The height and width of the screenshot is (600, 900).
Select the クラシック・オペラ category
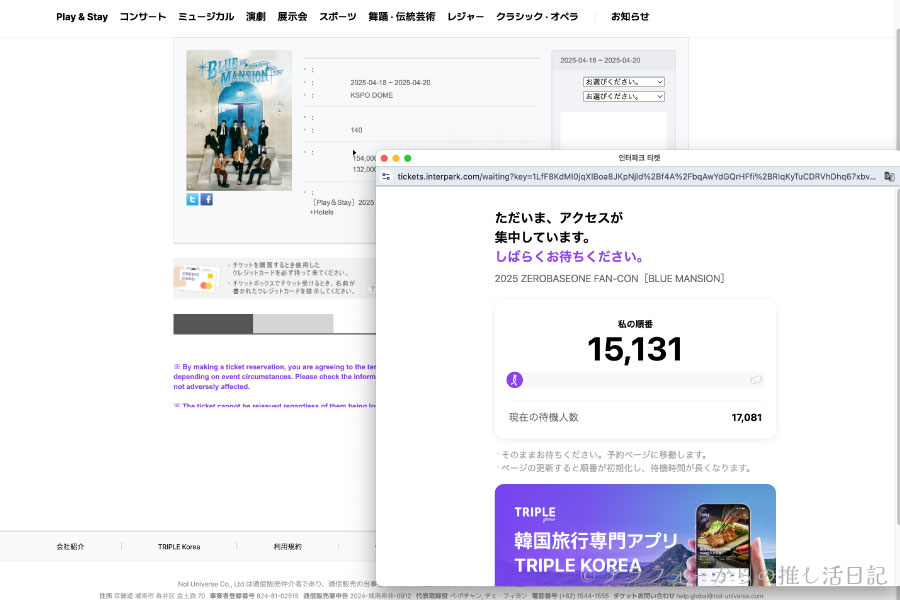click(x=537, y=17)
